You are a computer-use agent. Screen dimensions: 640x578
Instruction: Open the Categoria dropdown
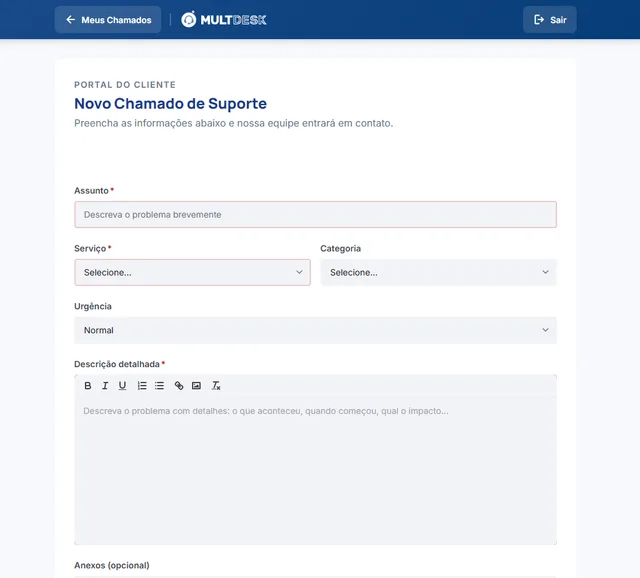pos(438,272)
